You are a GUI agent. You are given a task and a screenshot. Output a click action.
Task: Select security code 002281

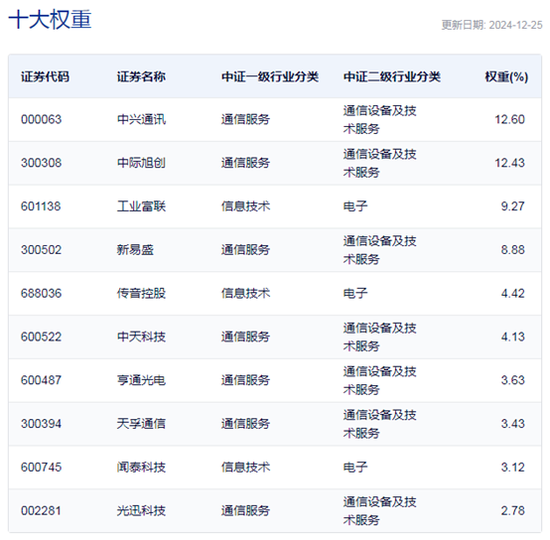(x=41, y=511)
